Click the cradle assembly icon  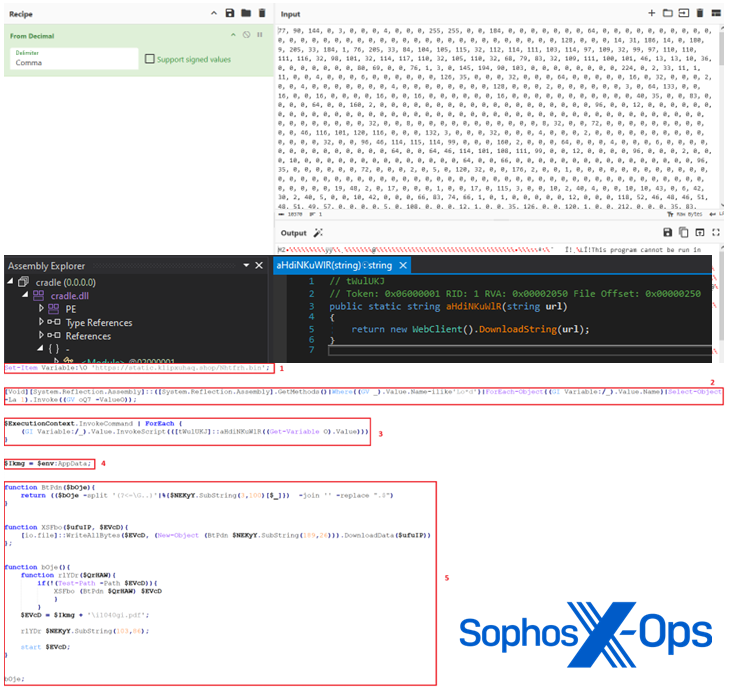pyautogui.click(x=23, y=282)
